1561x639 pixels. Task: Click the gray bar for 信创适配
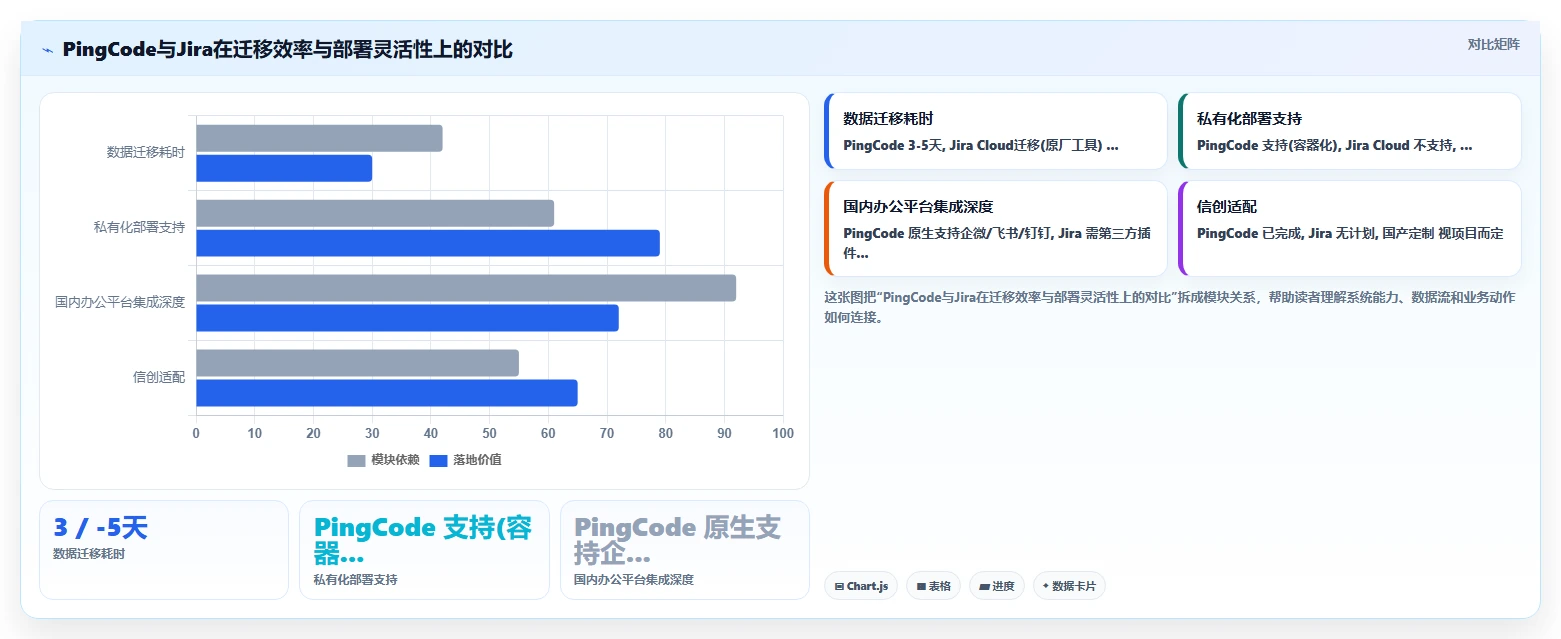(x=357, y=363)
